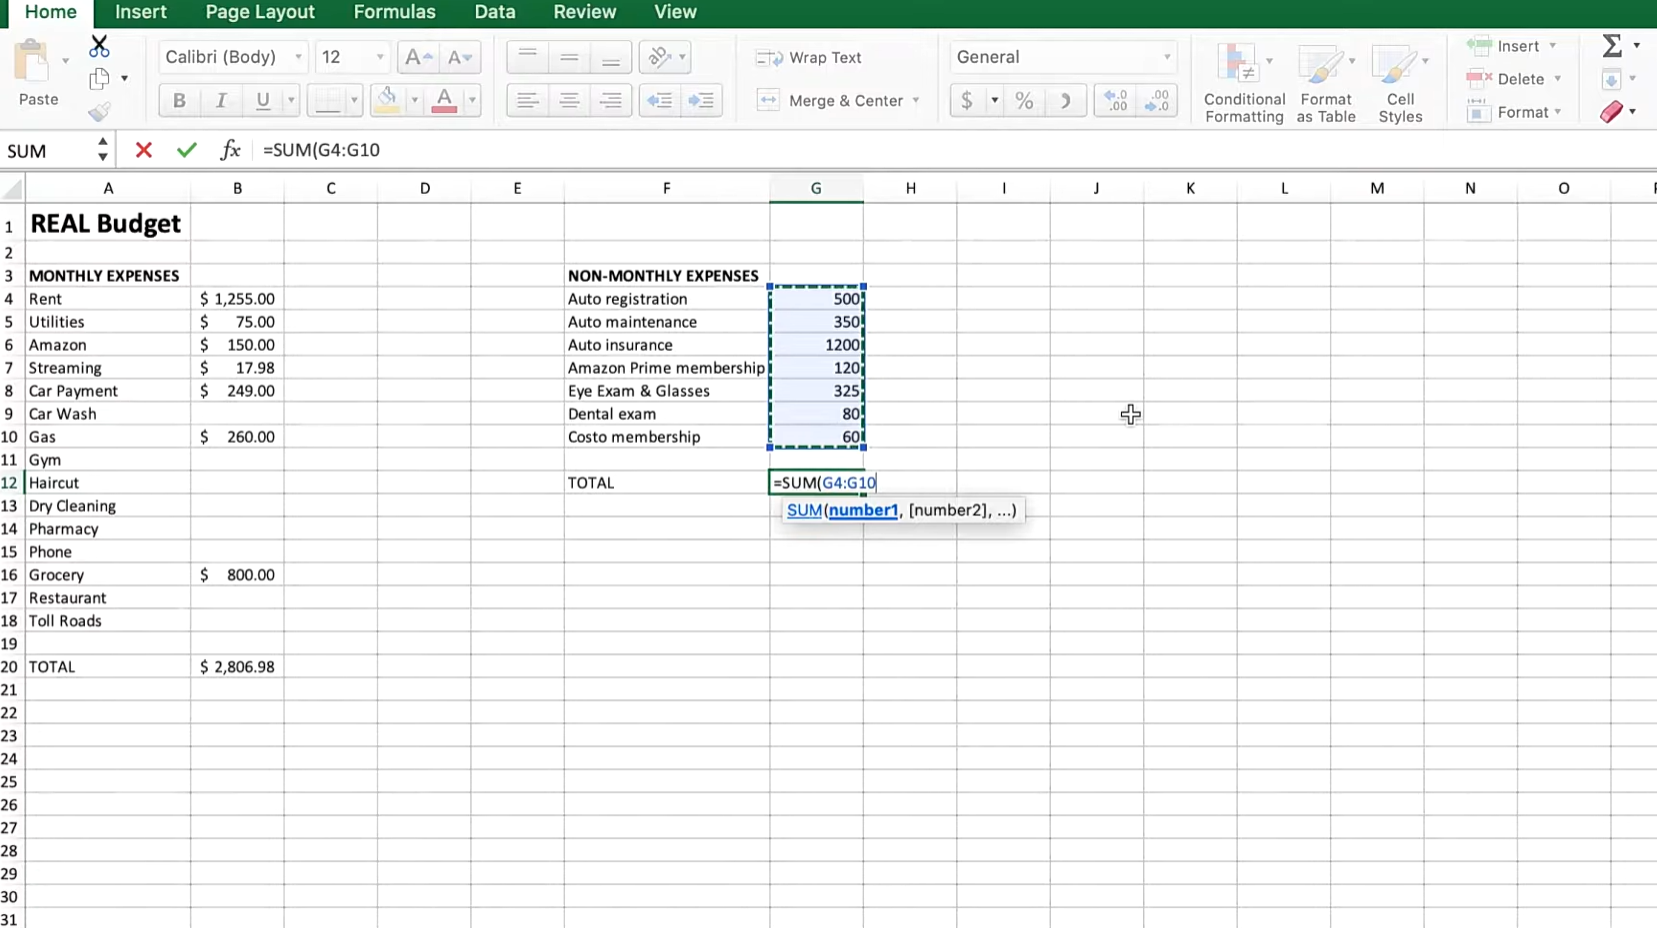The image size is (1657, 928).
Task: Open the font name dropdown
Action: pyautogui.click(x=298, y=57)
